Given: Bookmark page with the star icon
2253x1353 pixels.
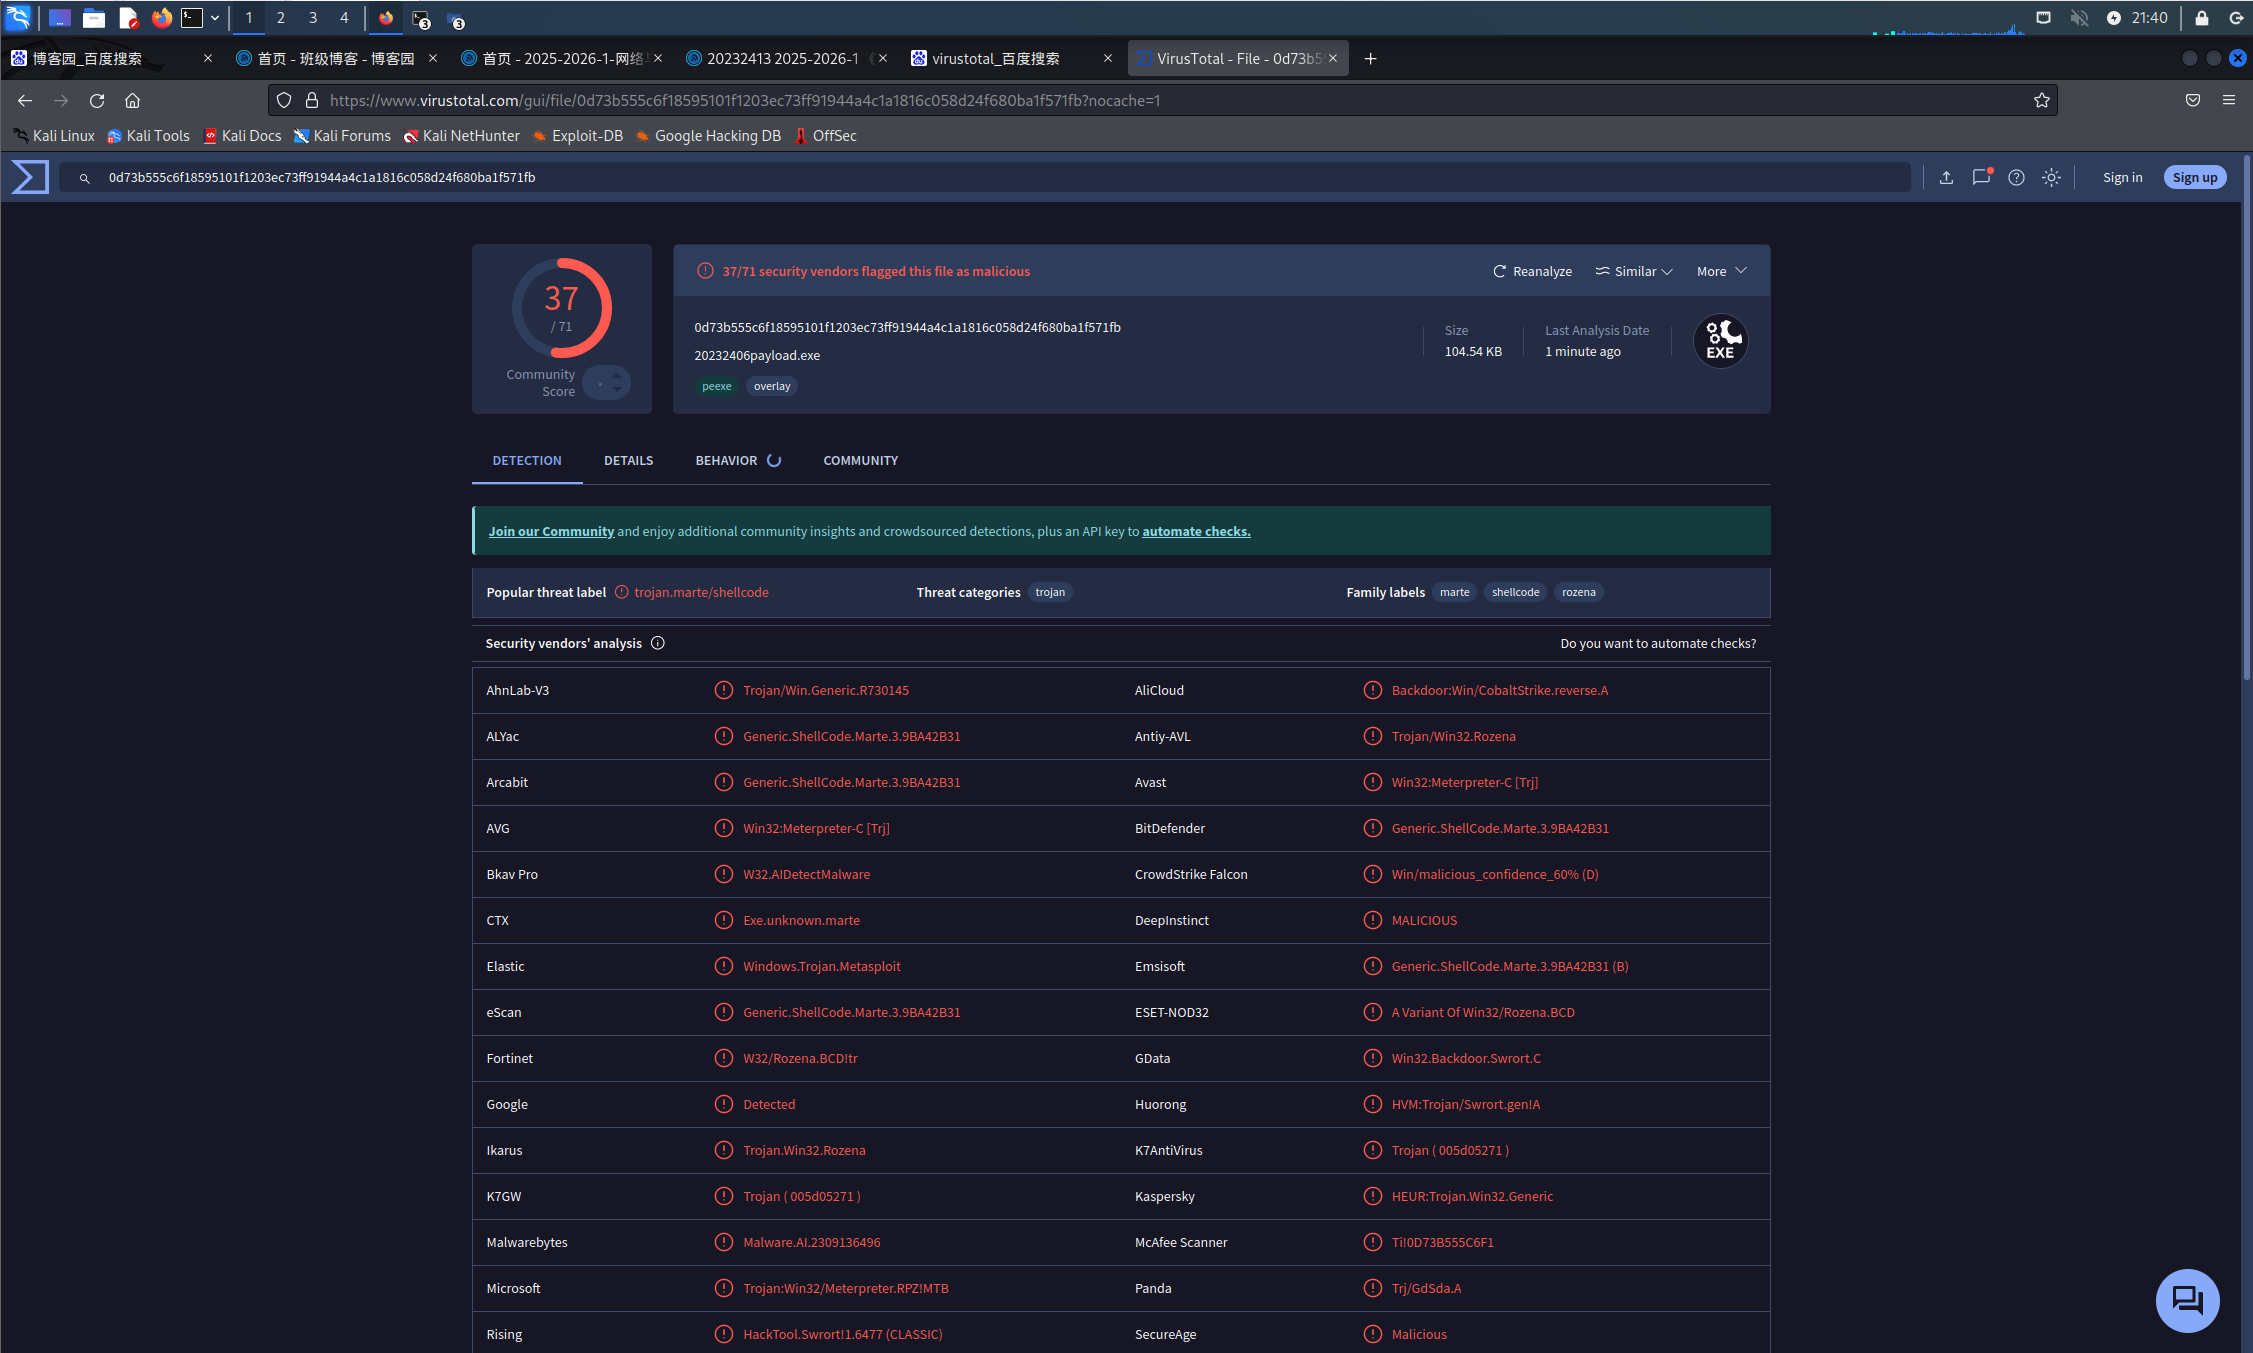Looking at the screenshot, I should click(2041, 100).
